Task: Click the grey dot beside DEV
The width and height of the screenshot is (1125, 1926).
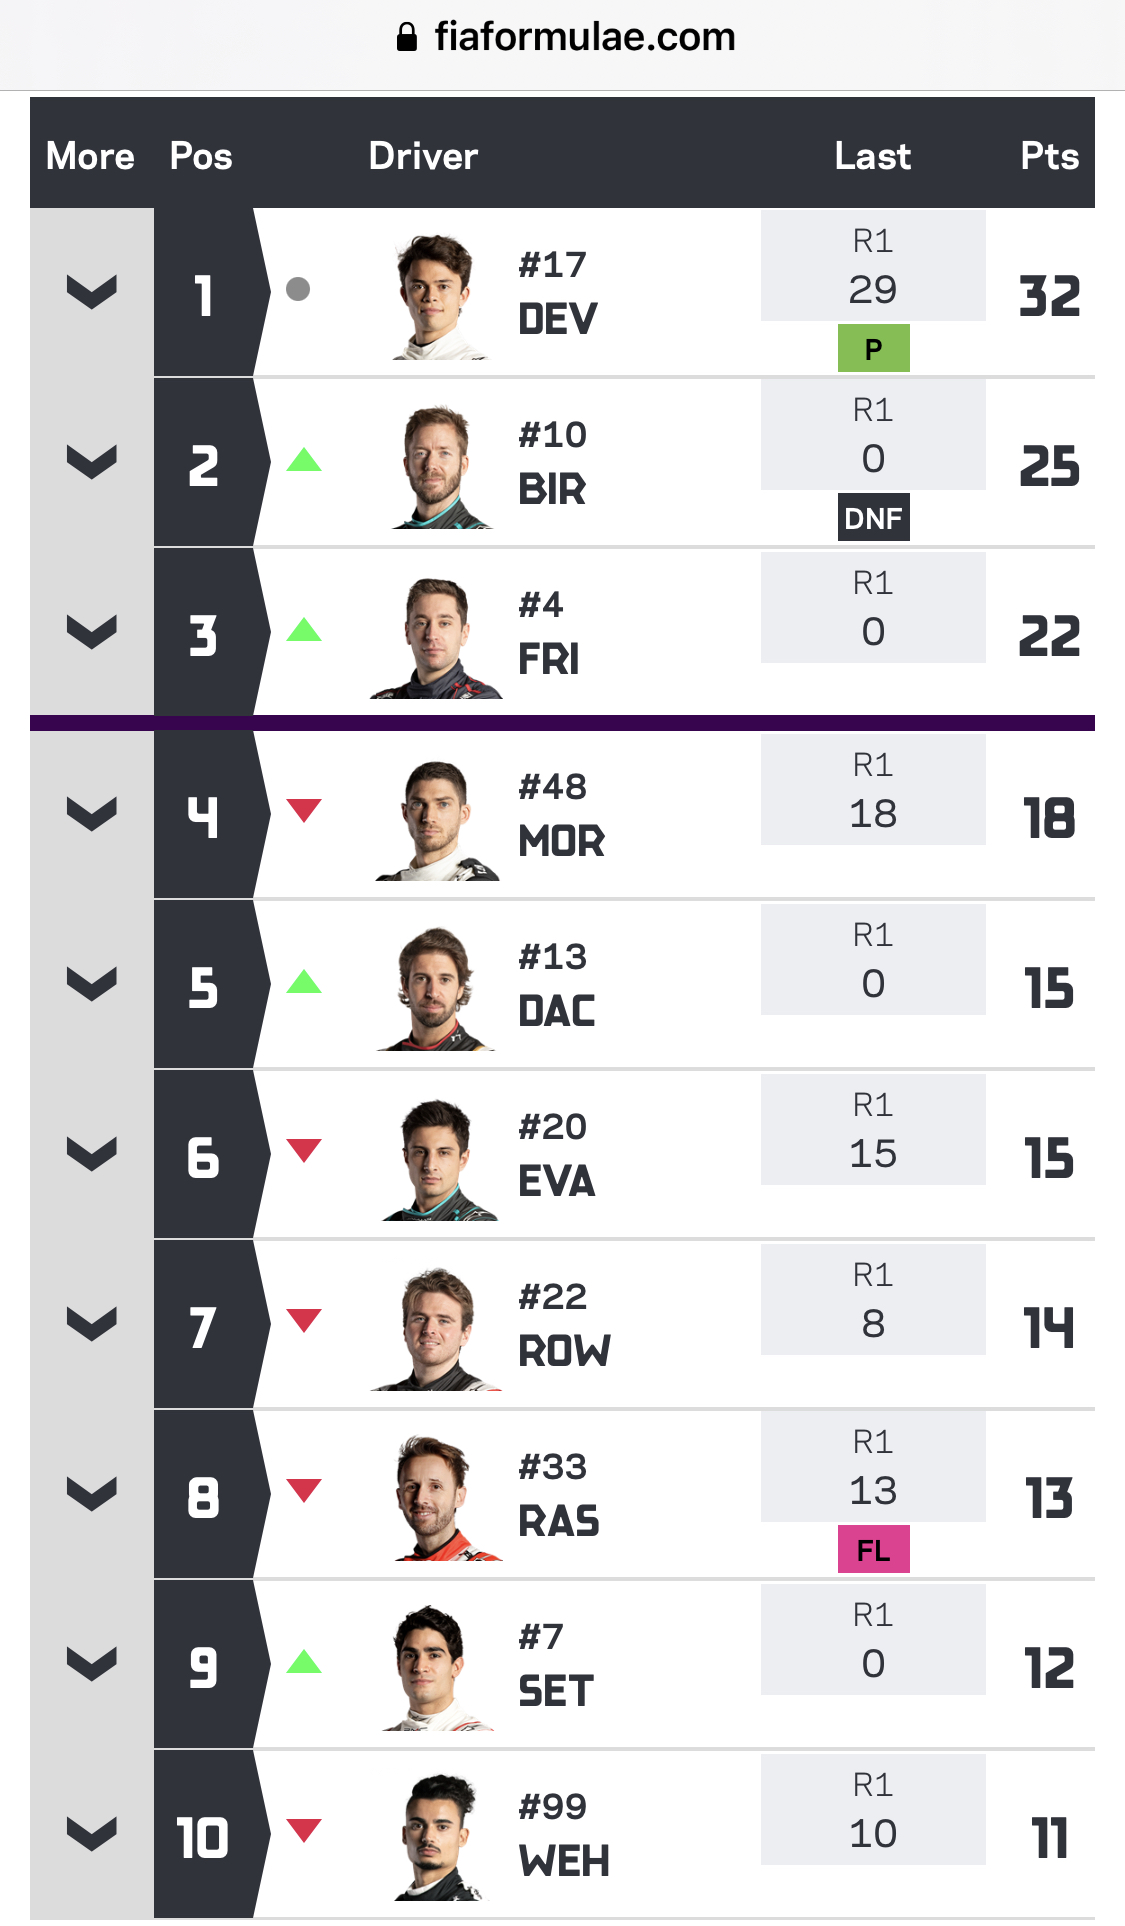Action: (x=298, y=289)
